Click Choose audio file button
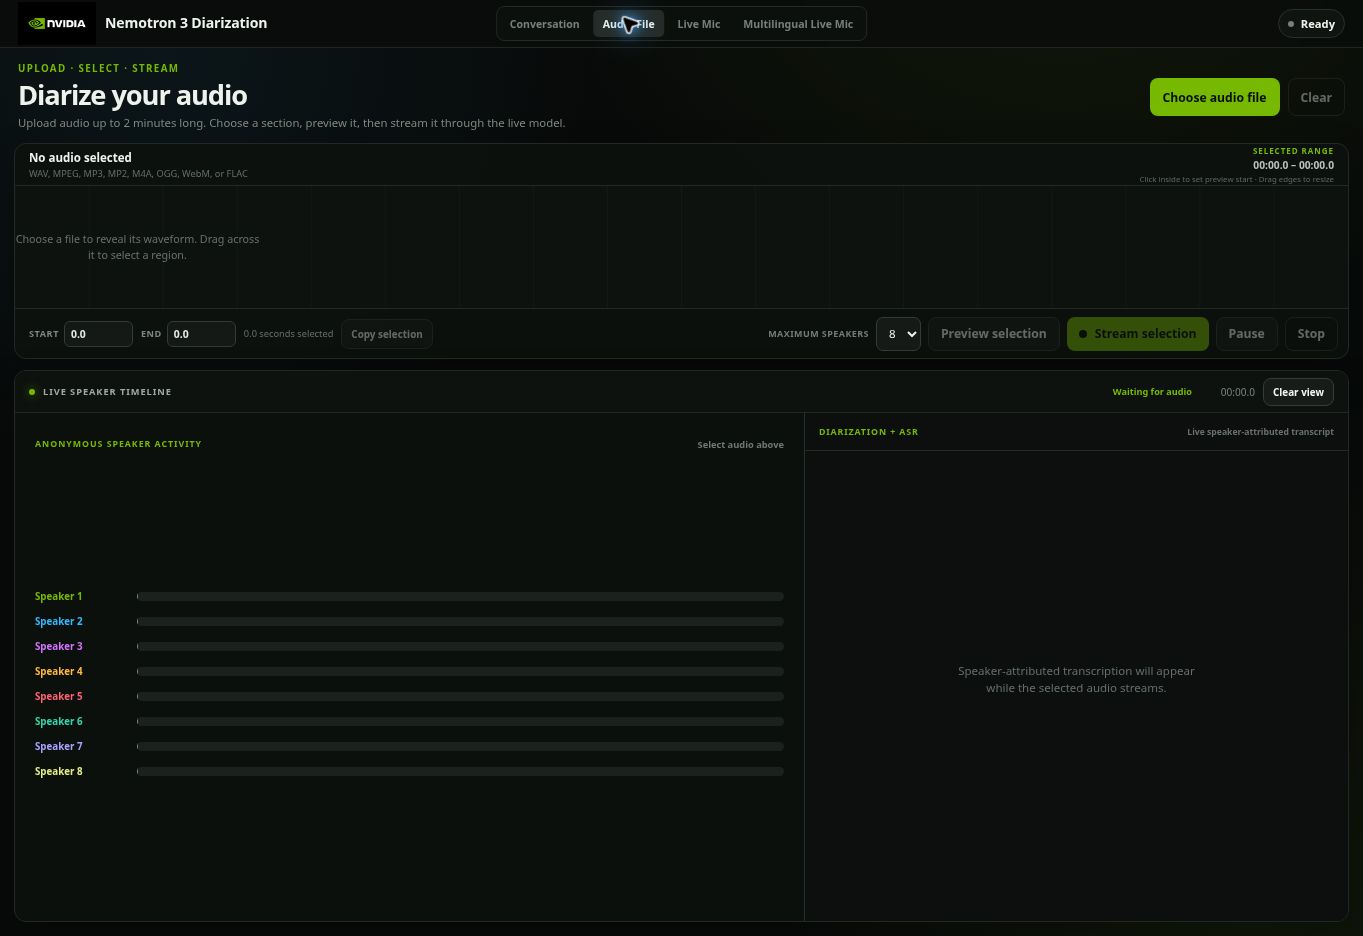The image size is (1363, 936). (x=1214, y=97)
